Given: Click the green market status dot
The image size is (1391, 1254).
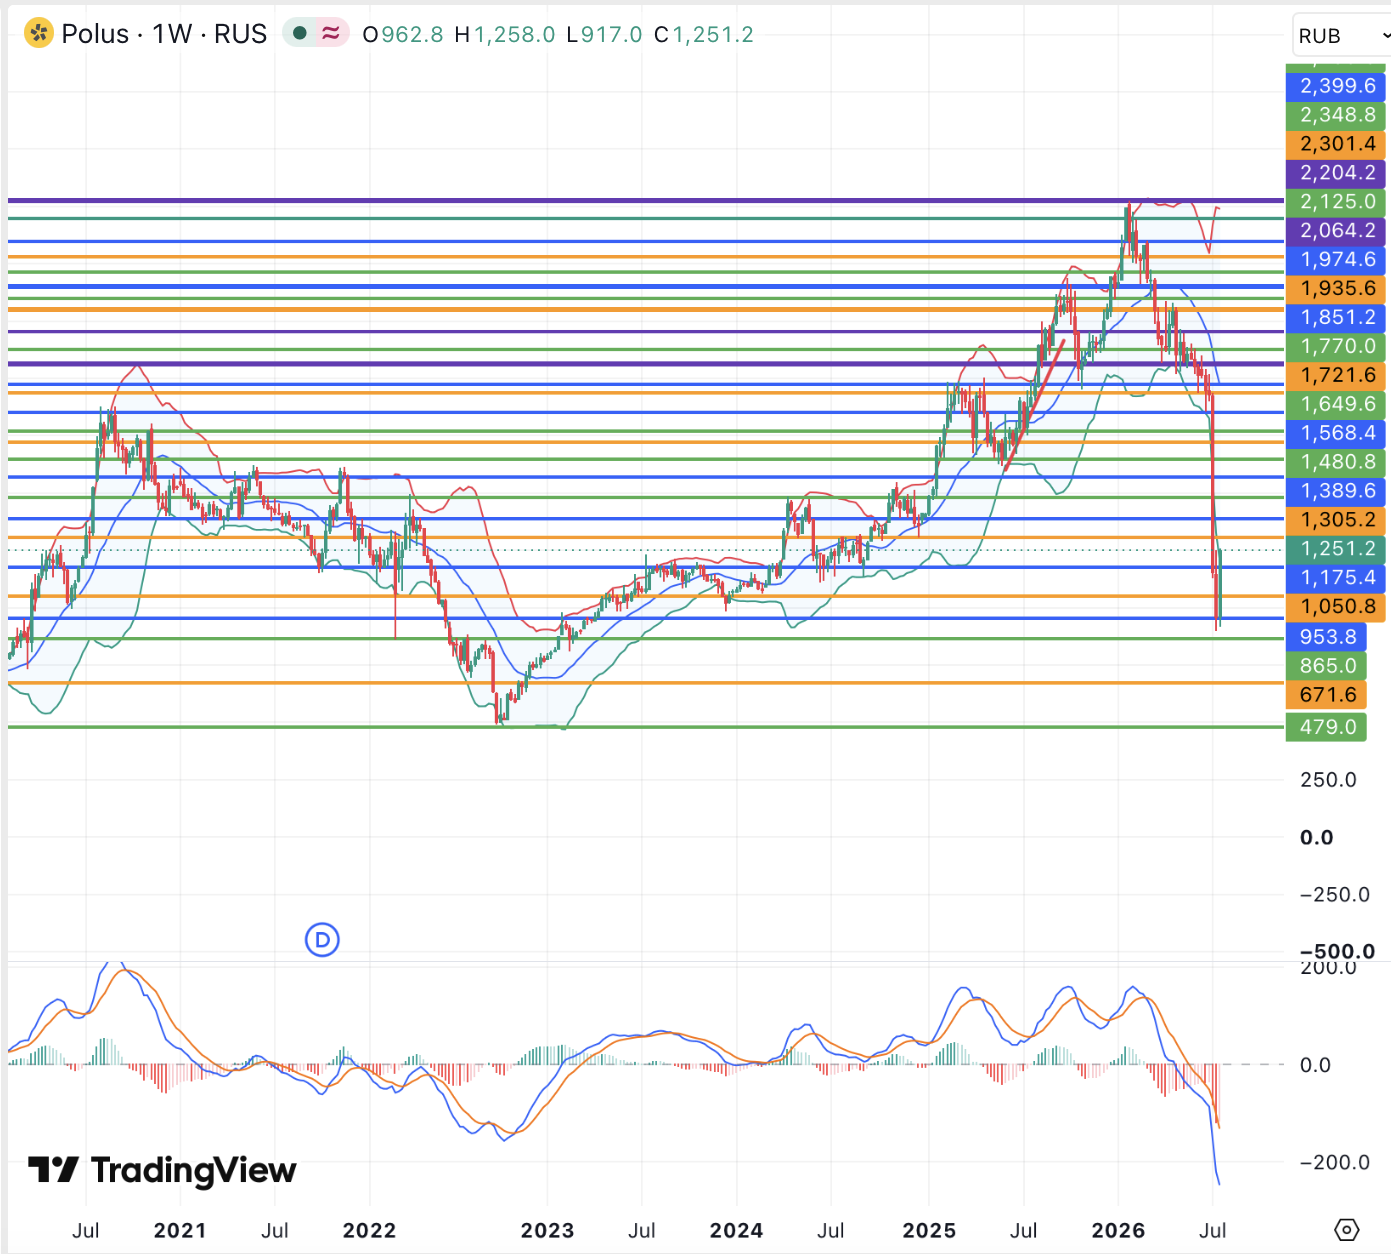Looking at the screenshot, I should [x=299, y=33].
